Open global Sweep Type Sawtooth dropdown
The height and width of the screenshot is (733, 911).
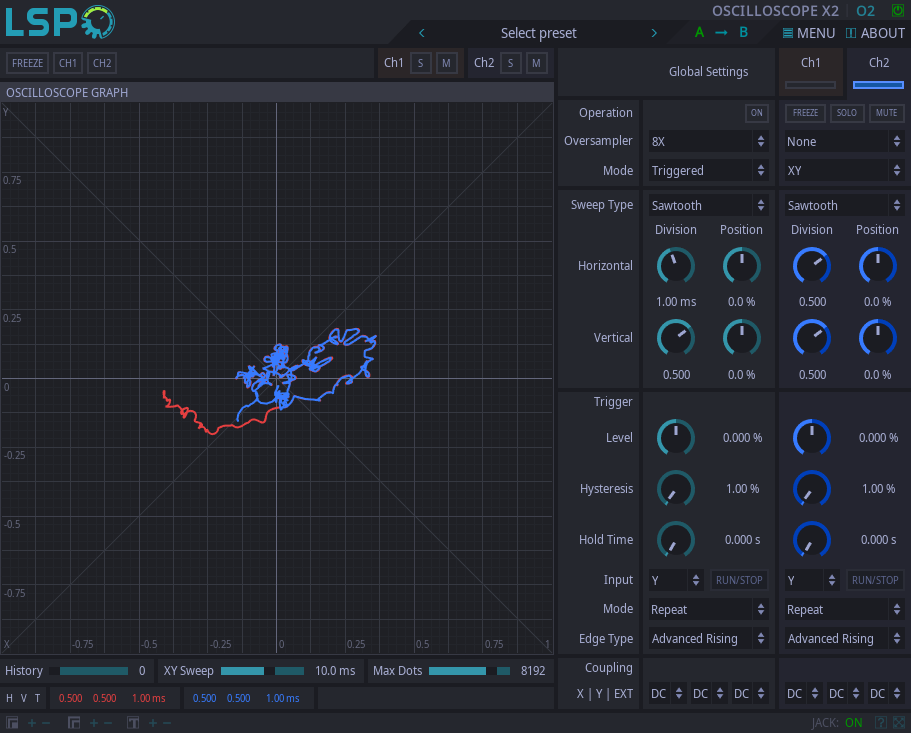[708, 205]
